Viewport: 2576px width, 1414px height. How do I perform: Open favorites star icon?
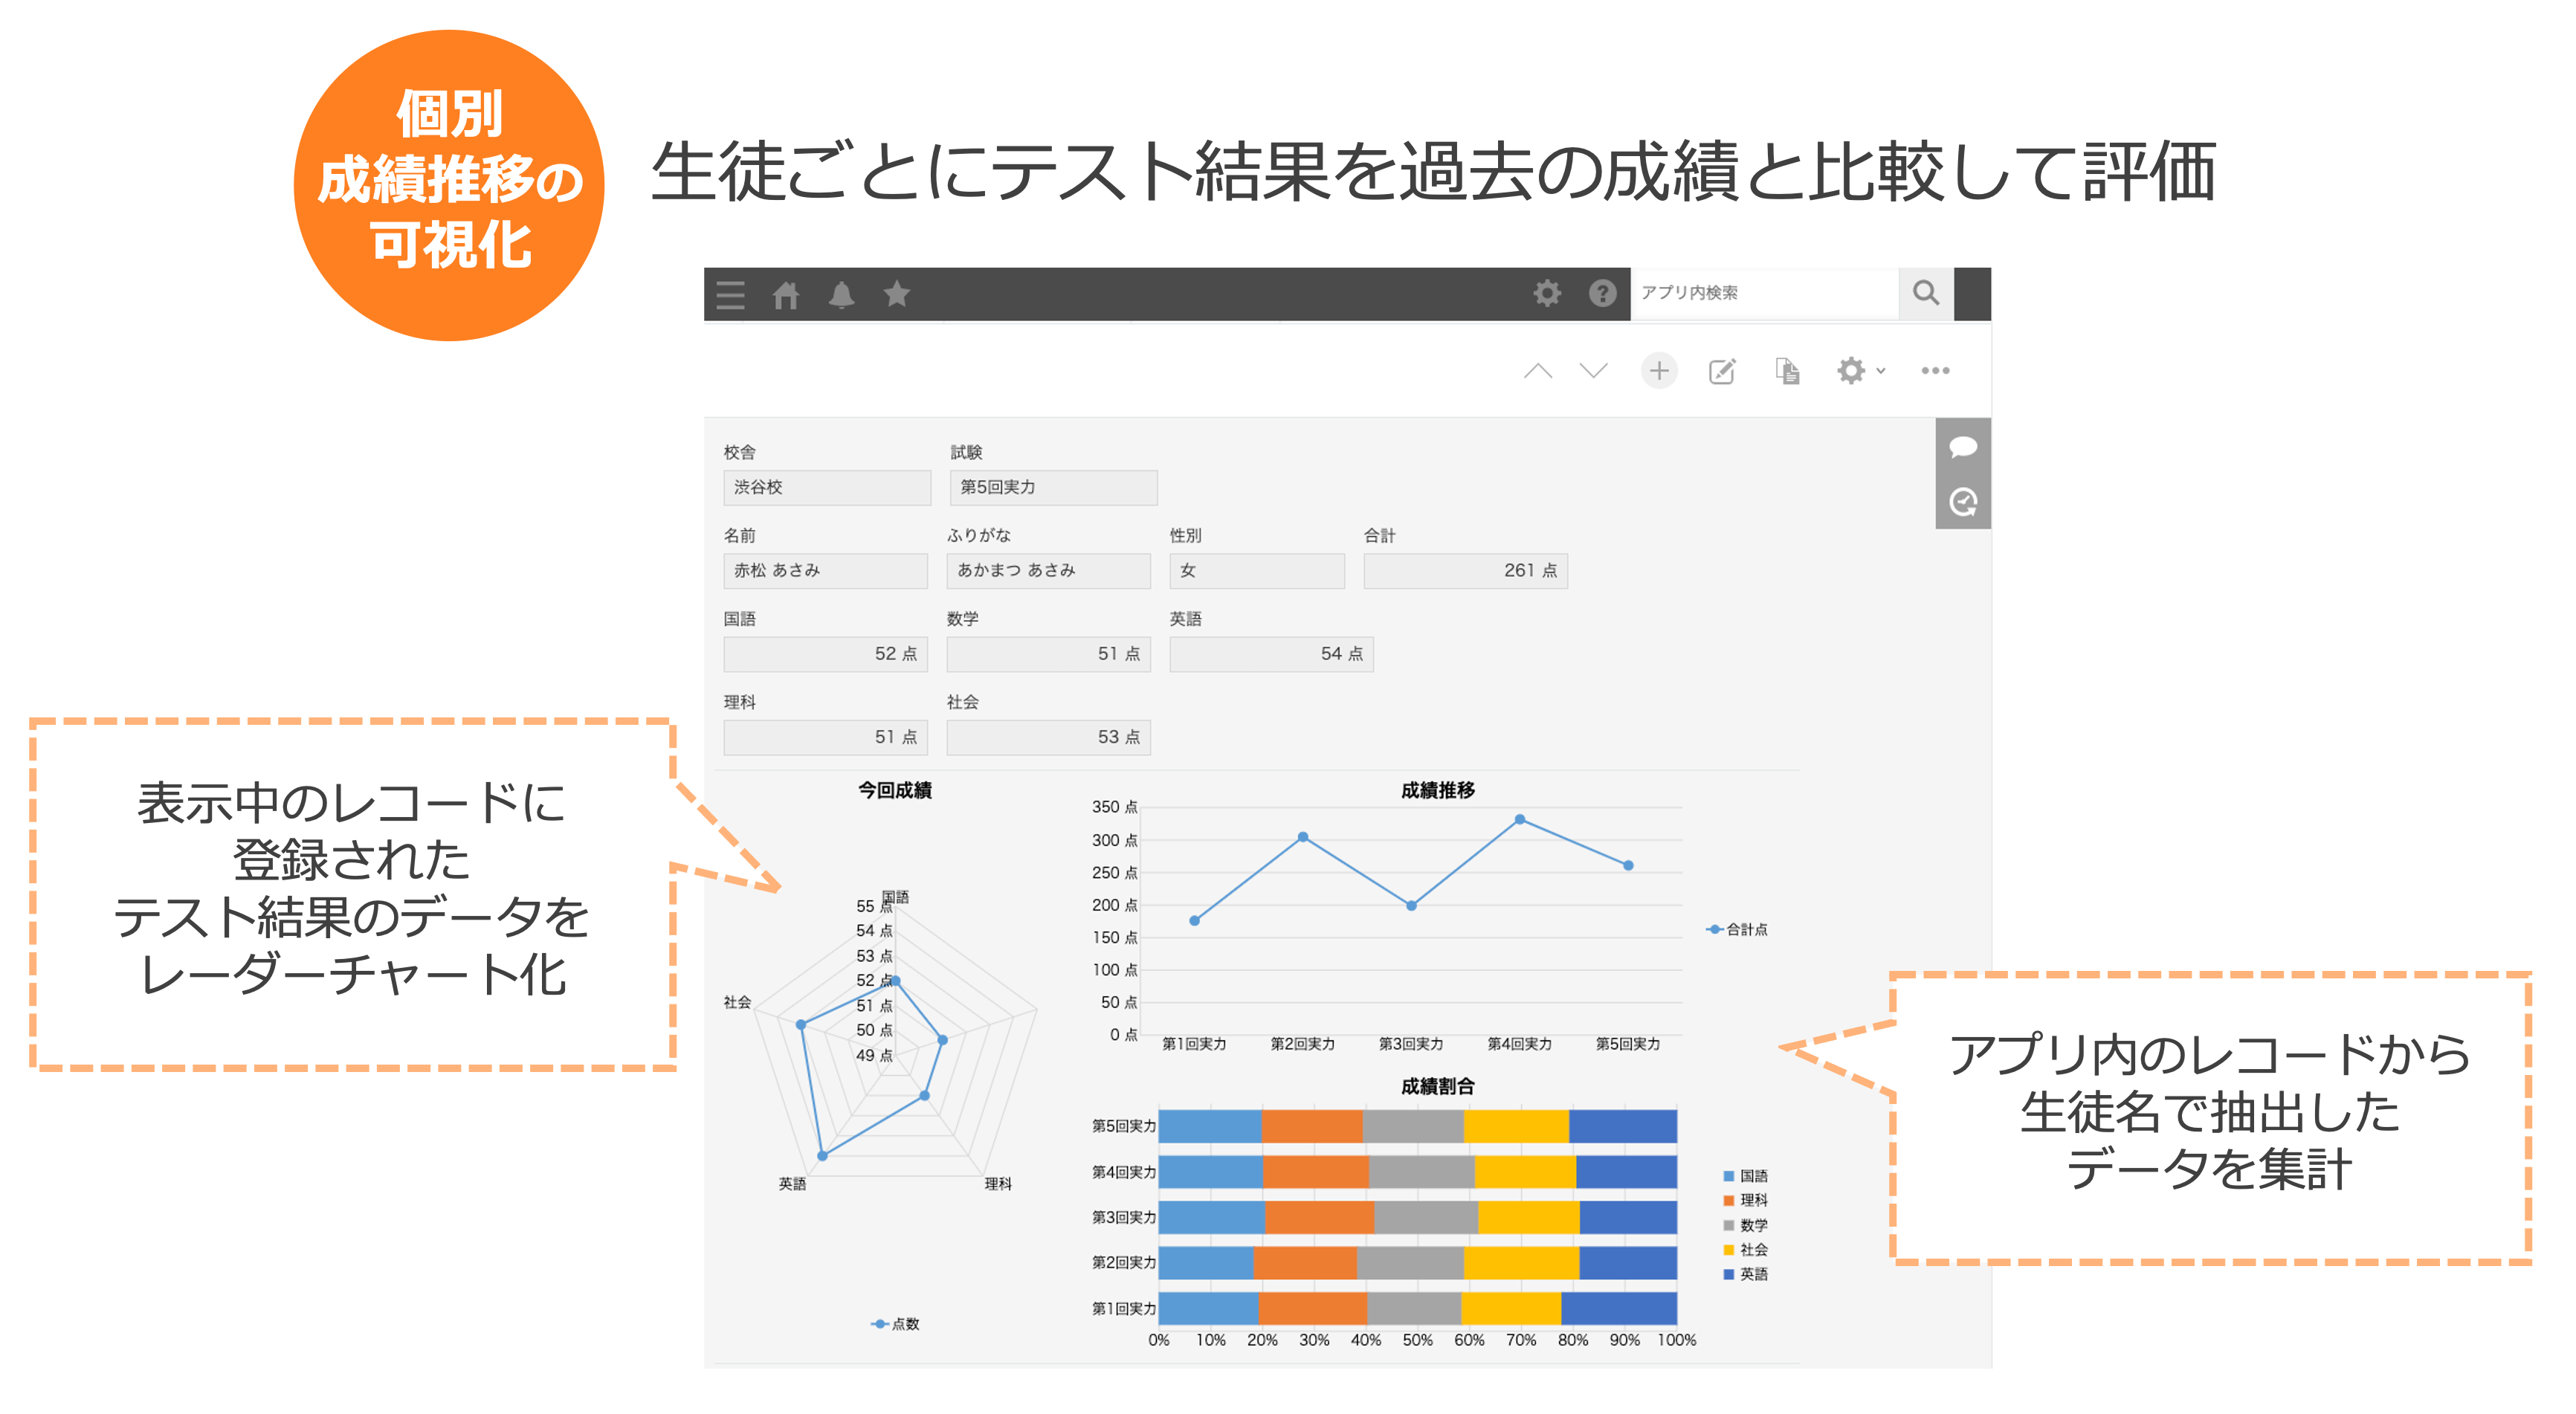click(897, 294)
